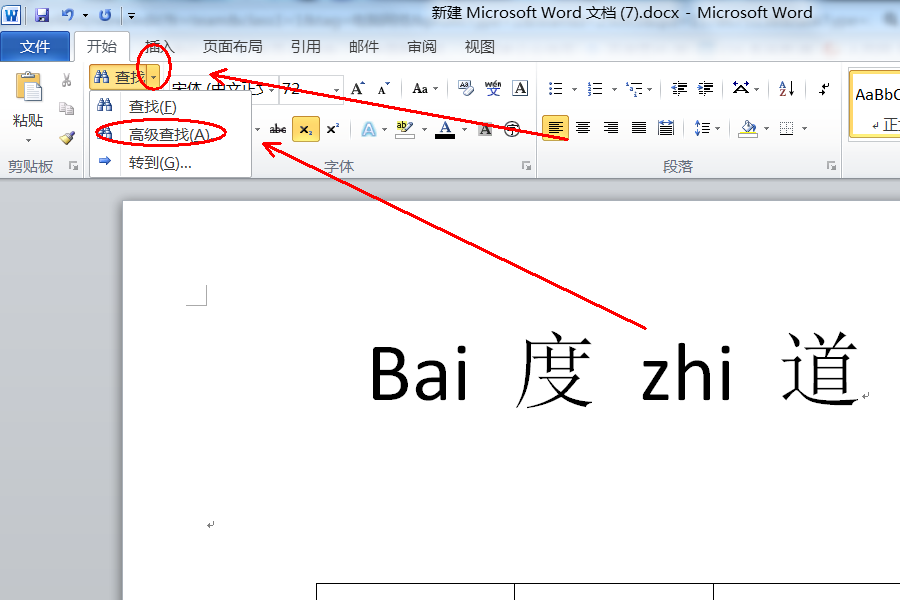This screenshot has width=900, height=600.
Task: Open the font size 72 dropdown
Action: pos(336,90)
